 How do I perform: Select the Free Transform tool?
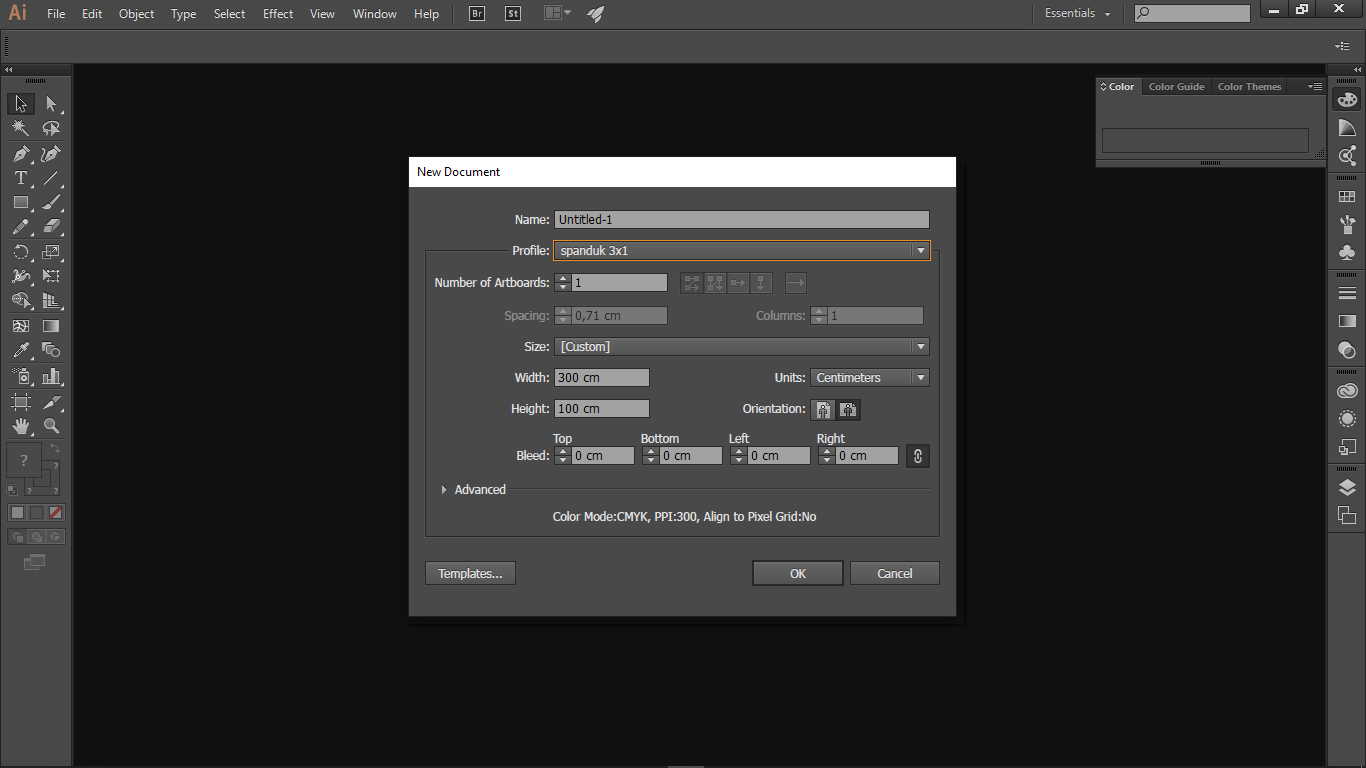51,276
